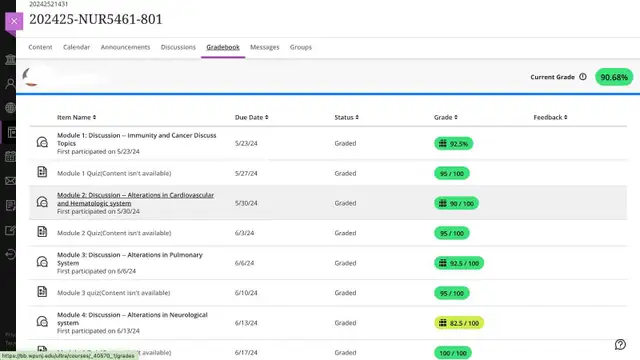Open the Calendar icon in left sidebar
Screen dimensions: 640x360
10,156
